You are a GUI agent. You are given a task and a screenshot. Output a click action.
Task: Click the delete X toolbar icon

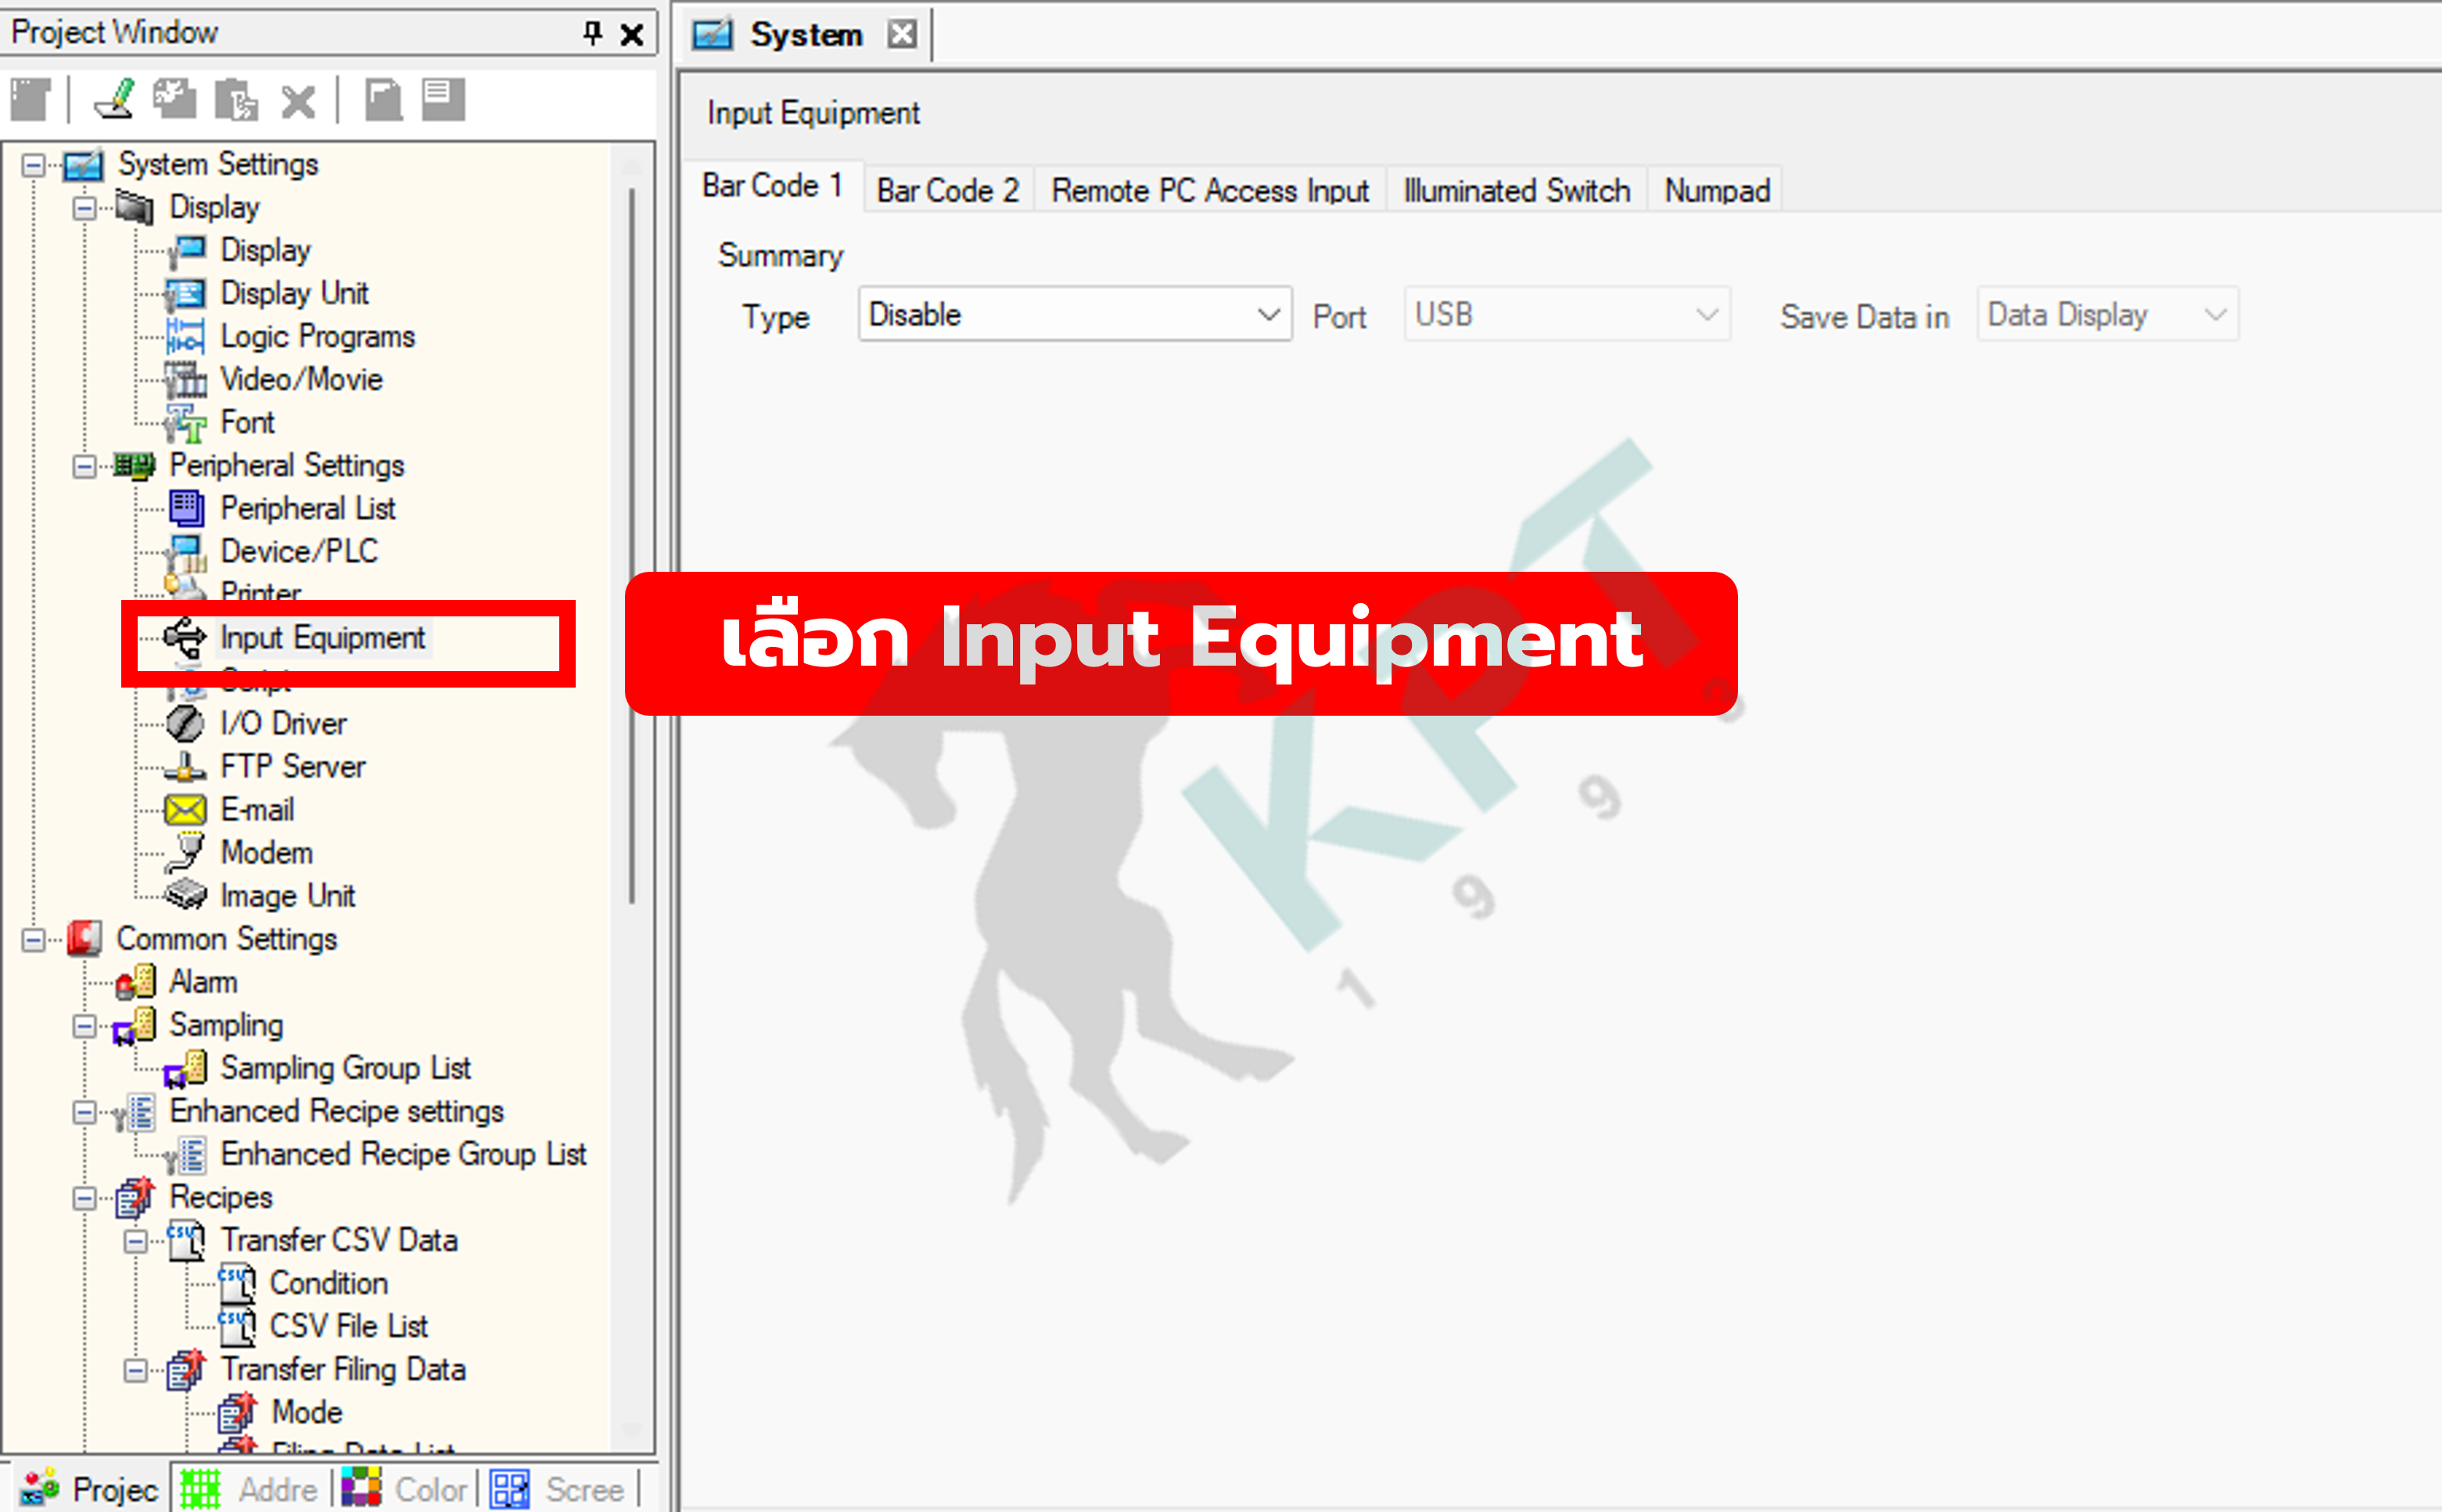pos(298,101)
